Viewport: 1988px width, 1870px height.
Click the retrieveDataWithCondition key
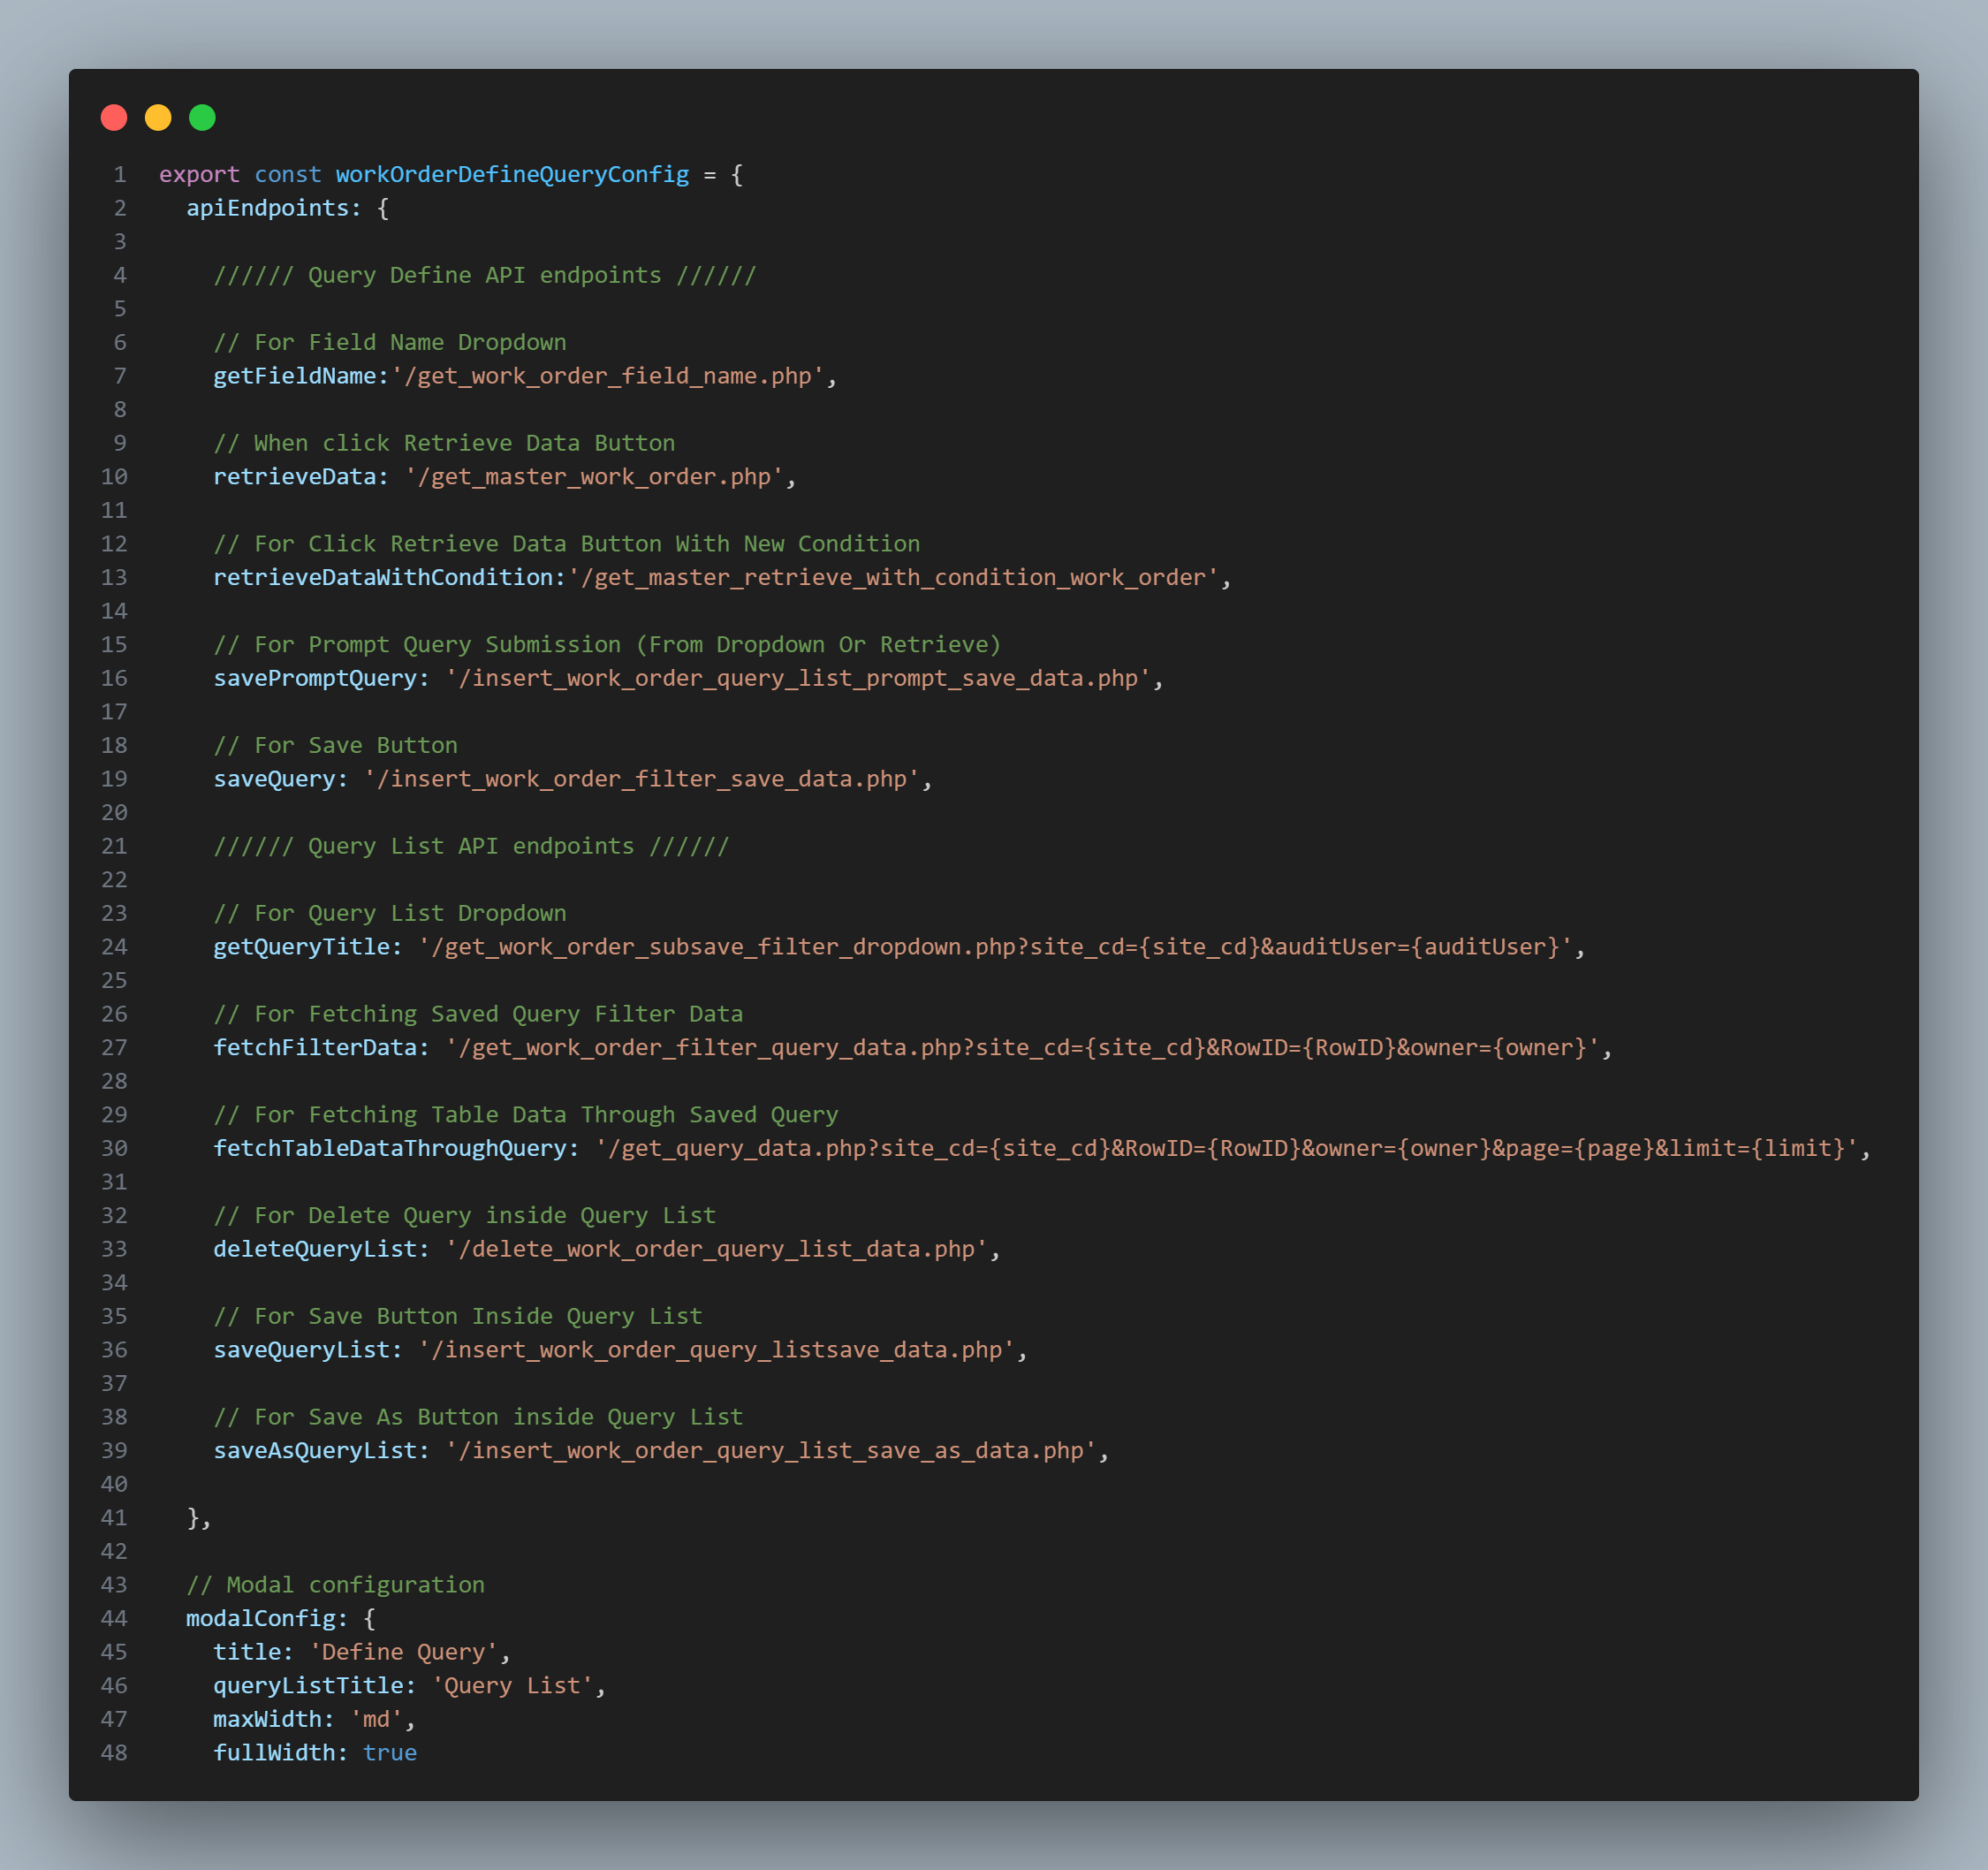384,578
